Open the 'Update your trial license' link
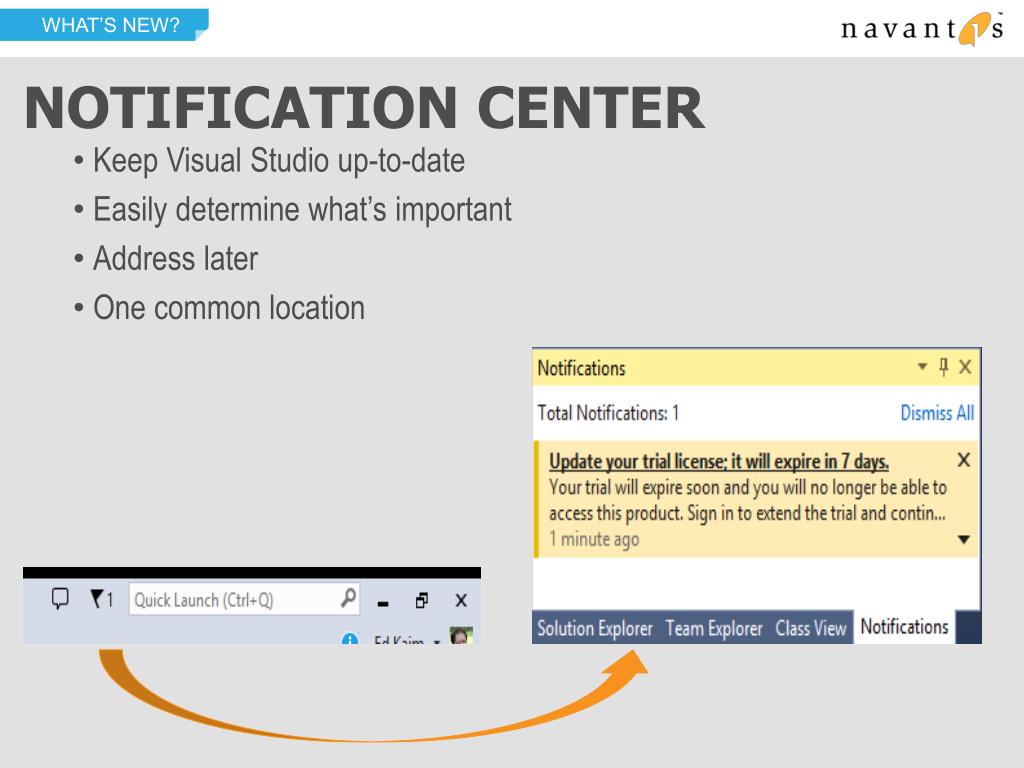Screen dimensions: 1024x768 [x=718, y=462]
